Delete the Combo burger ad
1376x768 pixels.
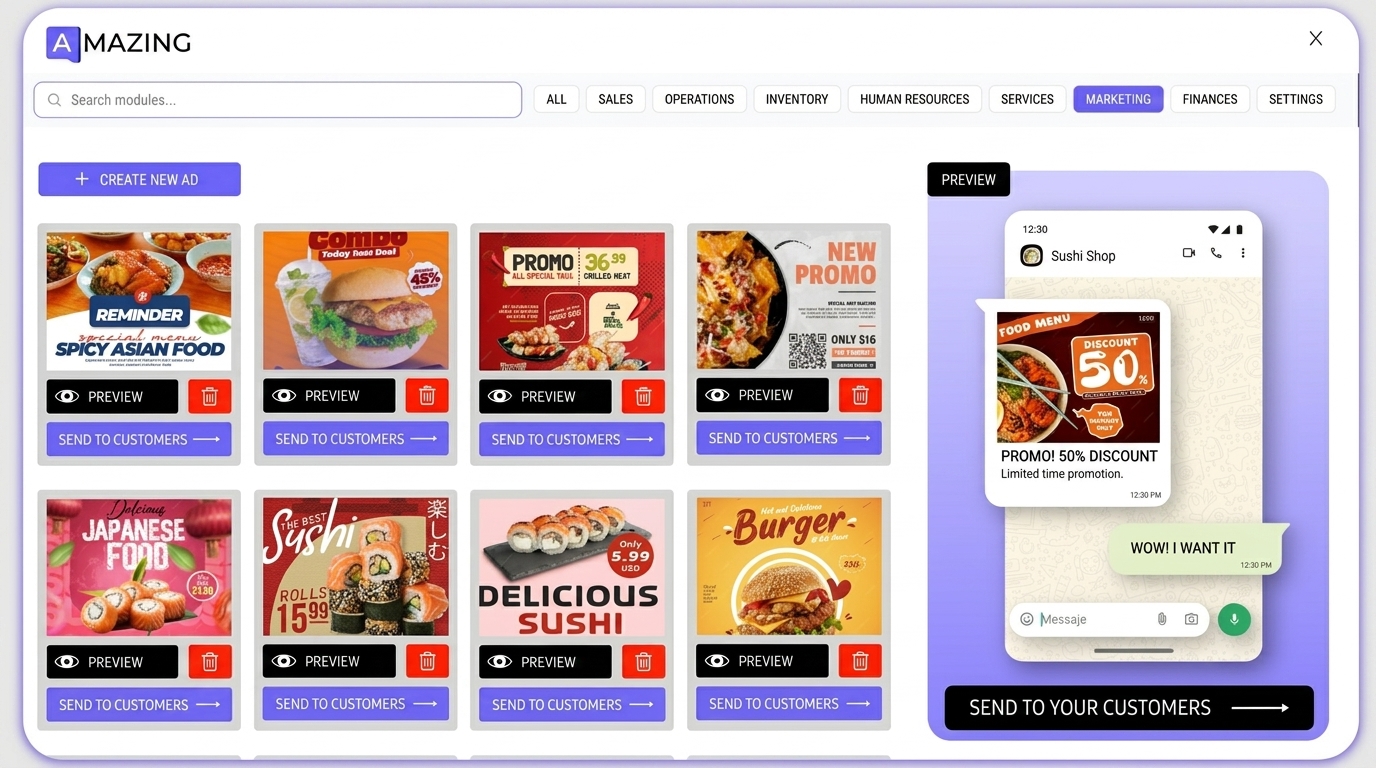tap(427, 396)
